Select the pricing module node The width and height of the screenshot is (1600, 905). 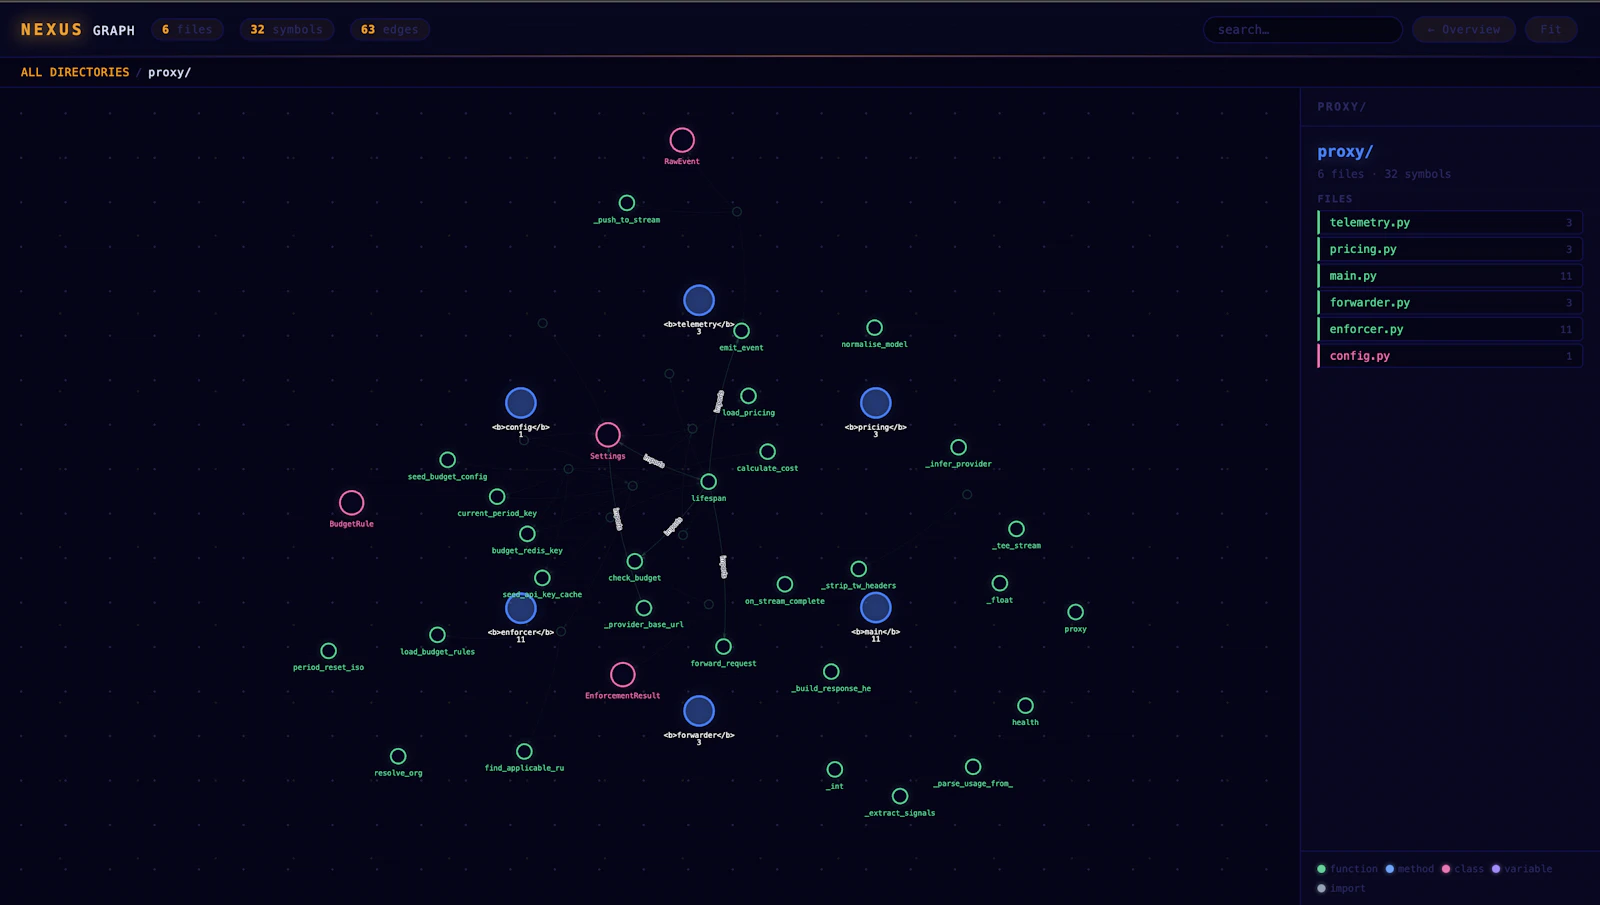(x=876, y=403)
